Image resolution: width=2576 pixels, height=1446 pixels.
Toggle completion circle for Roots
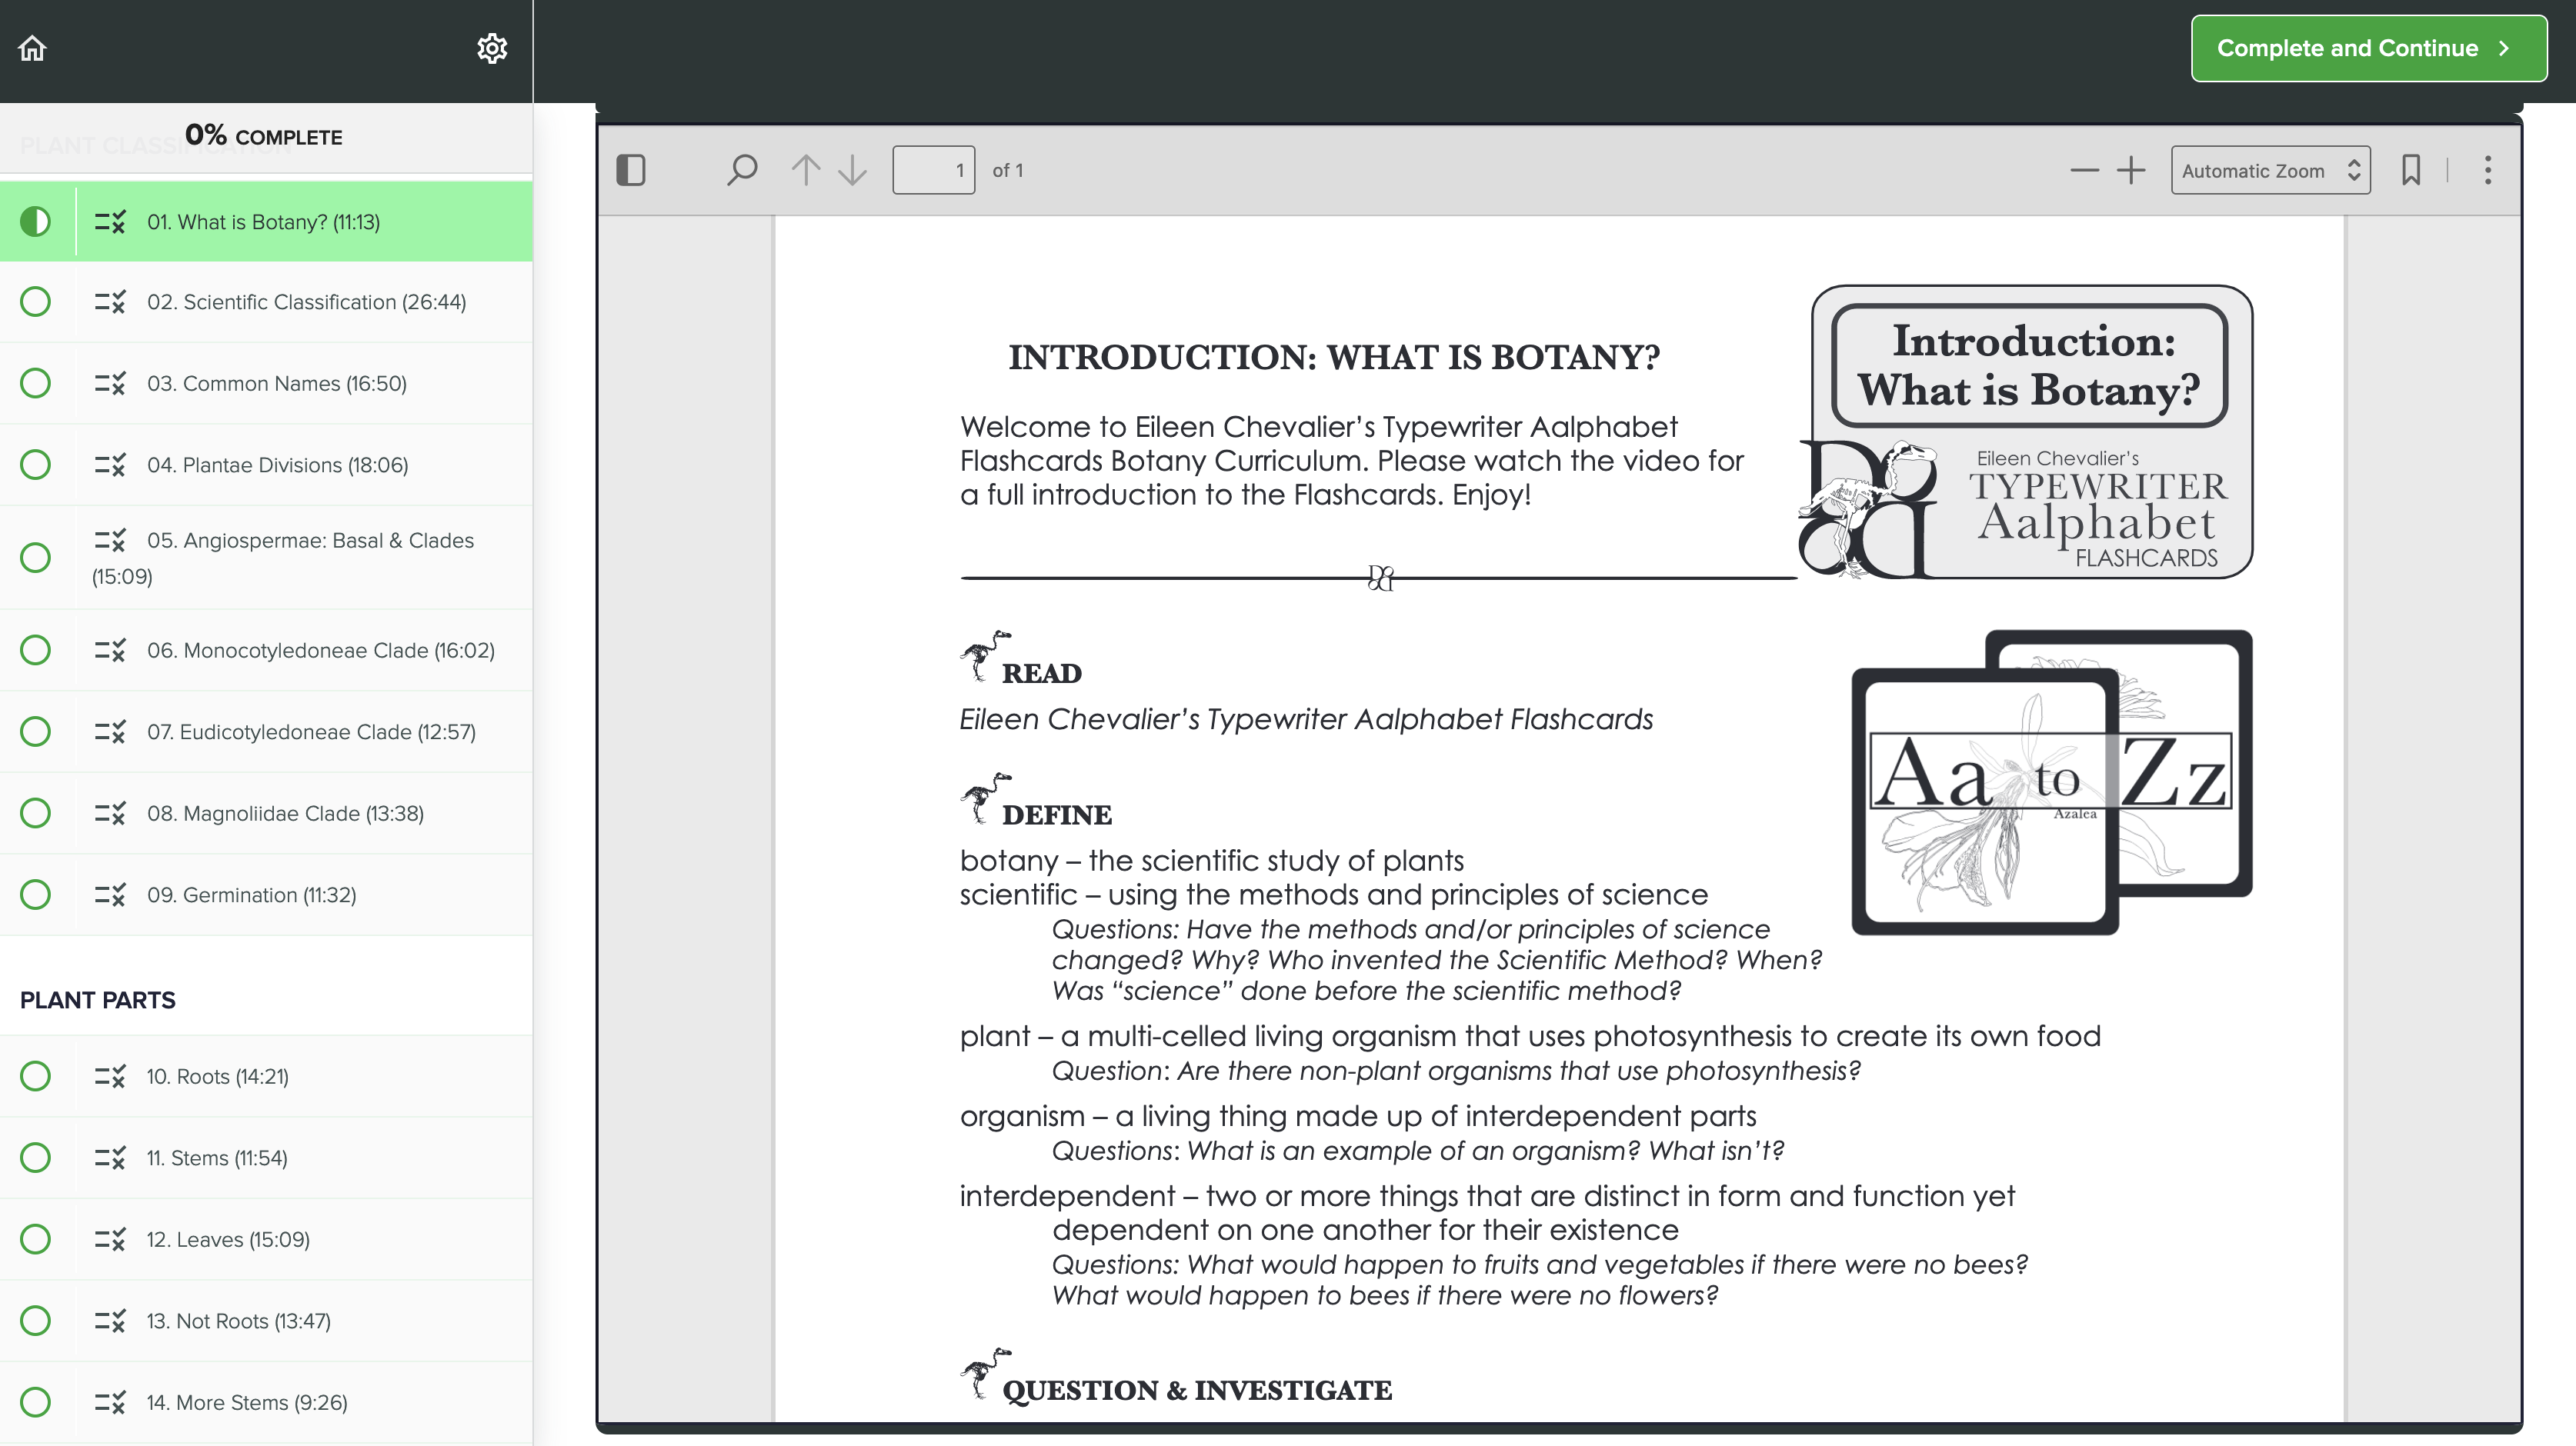click(x=35, y=1076)
